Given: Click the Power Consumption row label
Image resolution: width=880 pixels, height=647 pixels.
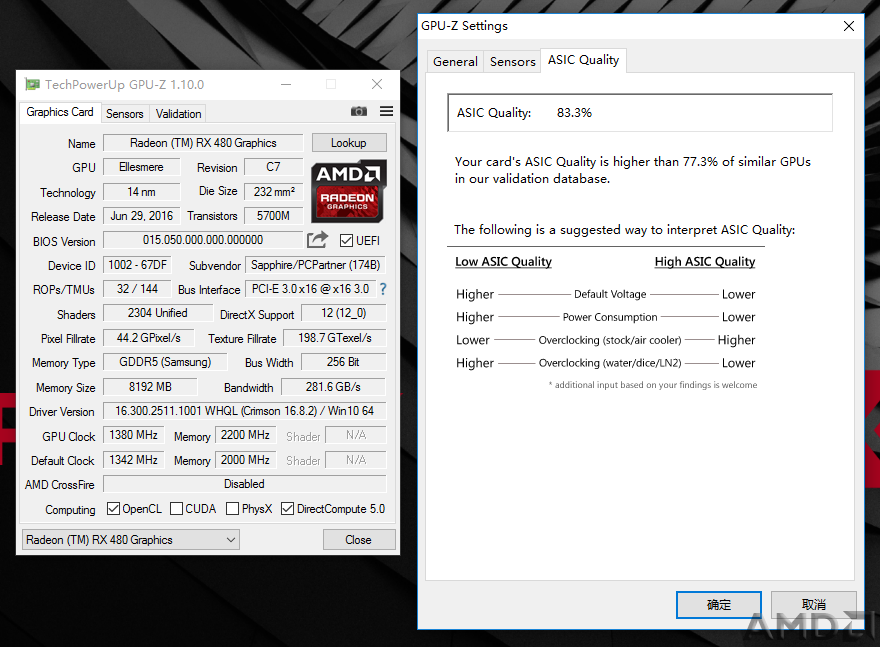Looking at the screenshot, I should click(x=610, y=317).
